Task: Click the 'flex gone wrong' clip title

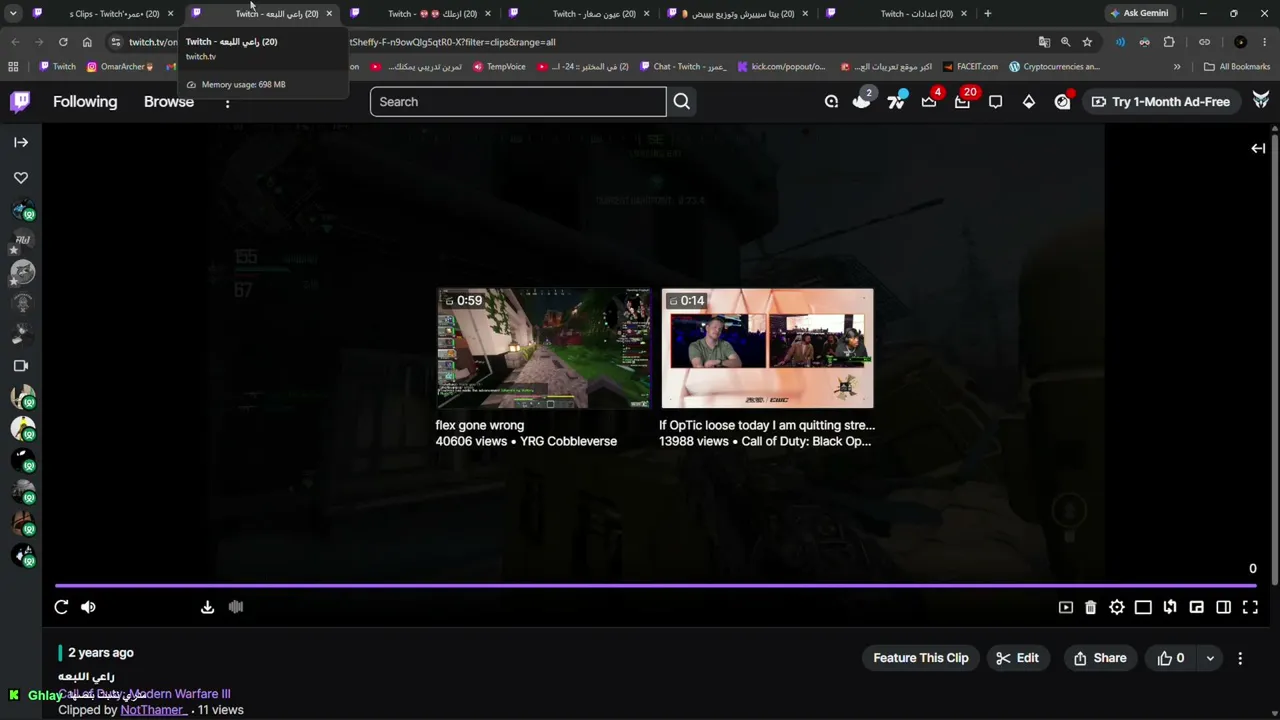Action: [480, 425]
